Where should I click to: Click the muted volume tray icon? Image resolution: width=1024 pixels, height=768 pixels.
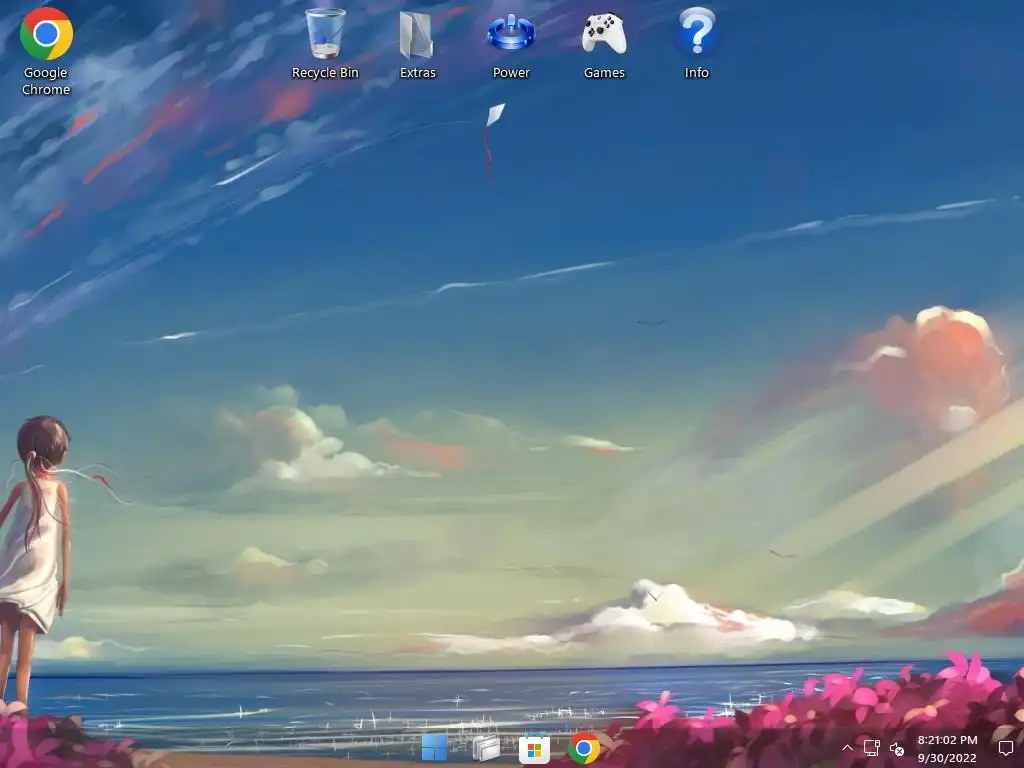click(897, 748)
